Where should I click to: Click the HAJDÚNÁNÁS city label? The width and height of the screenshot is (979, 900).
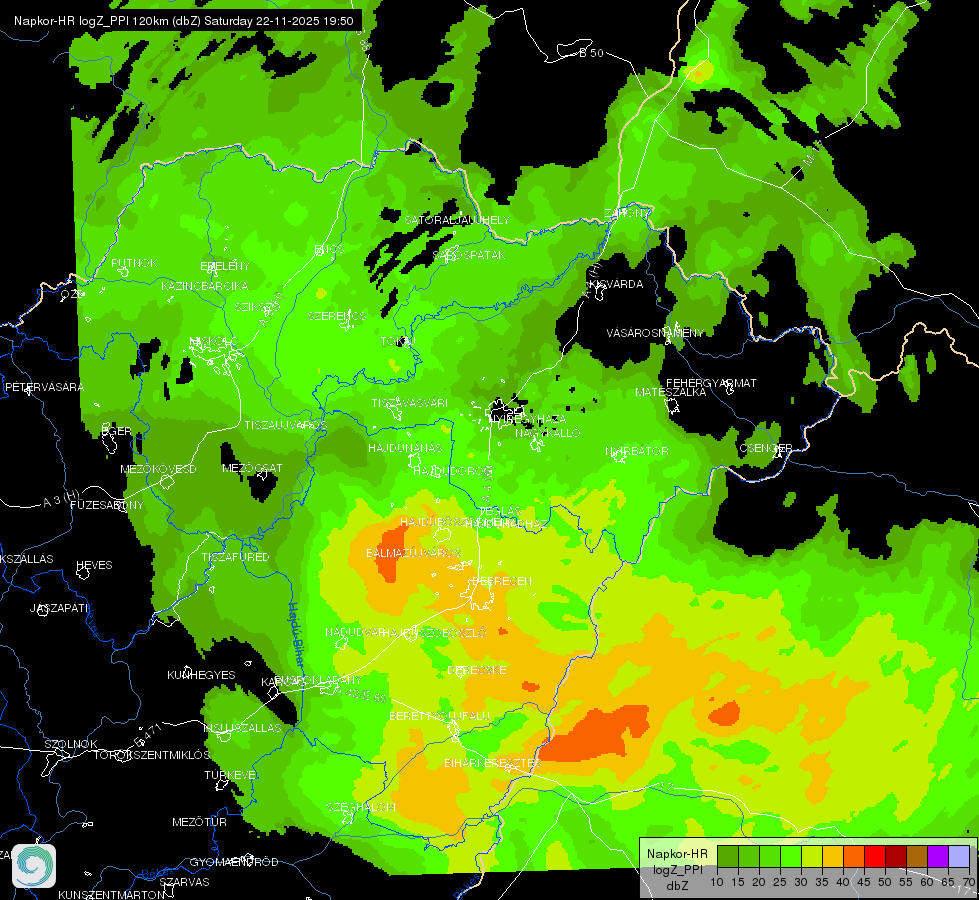pyautogui.click(x=405, y=448)
